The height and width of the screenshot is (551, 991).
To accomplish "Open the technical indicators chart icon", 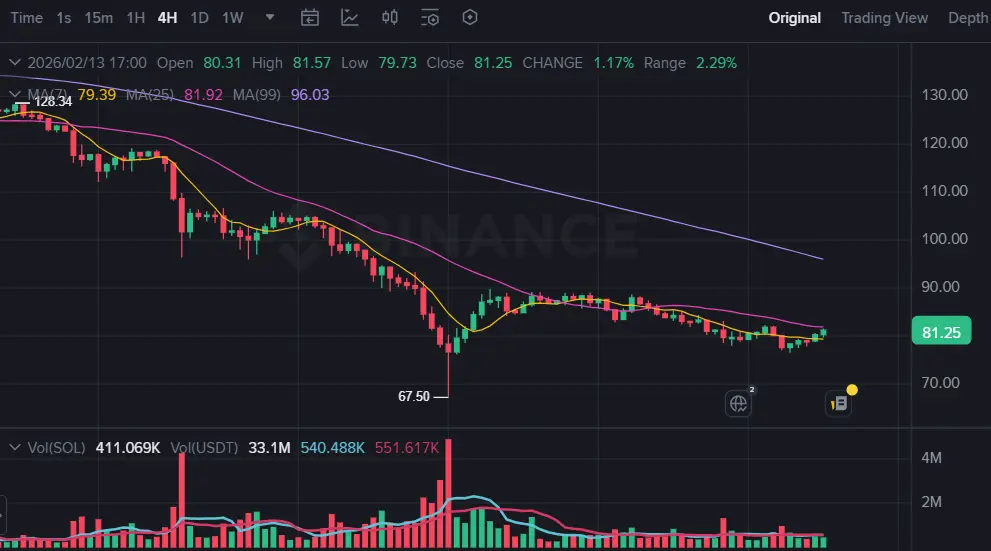I will click(x=350, y=18).
